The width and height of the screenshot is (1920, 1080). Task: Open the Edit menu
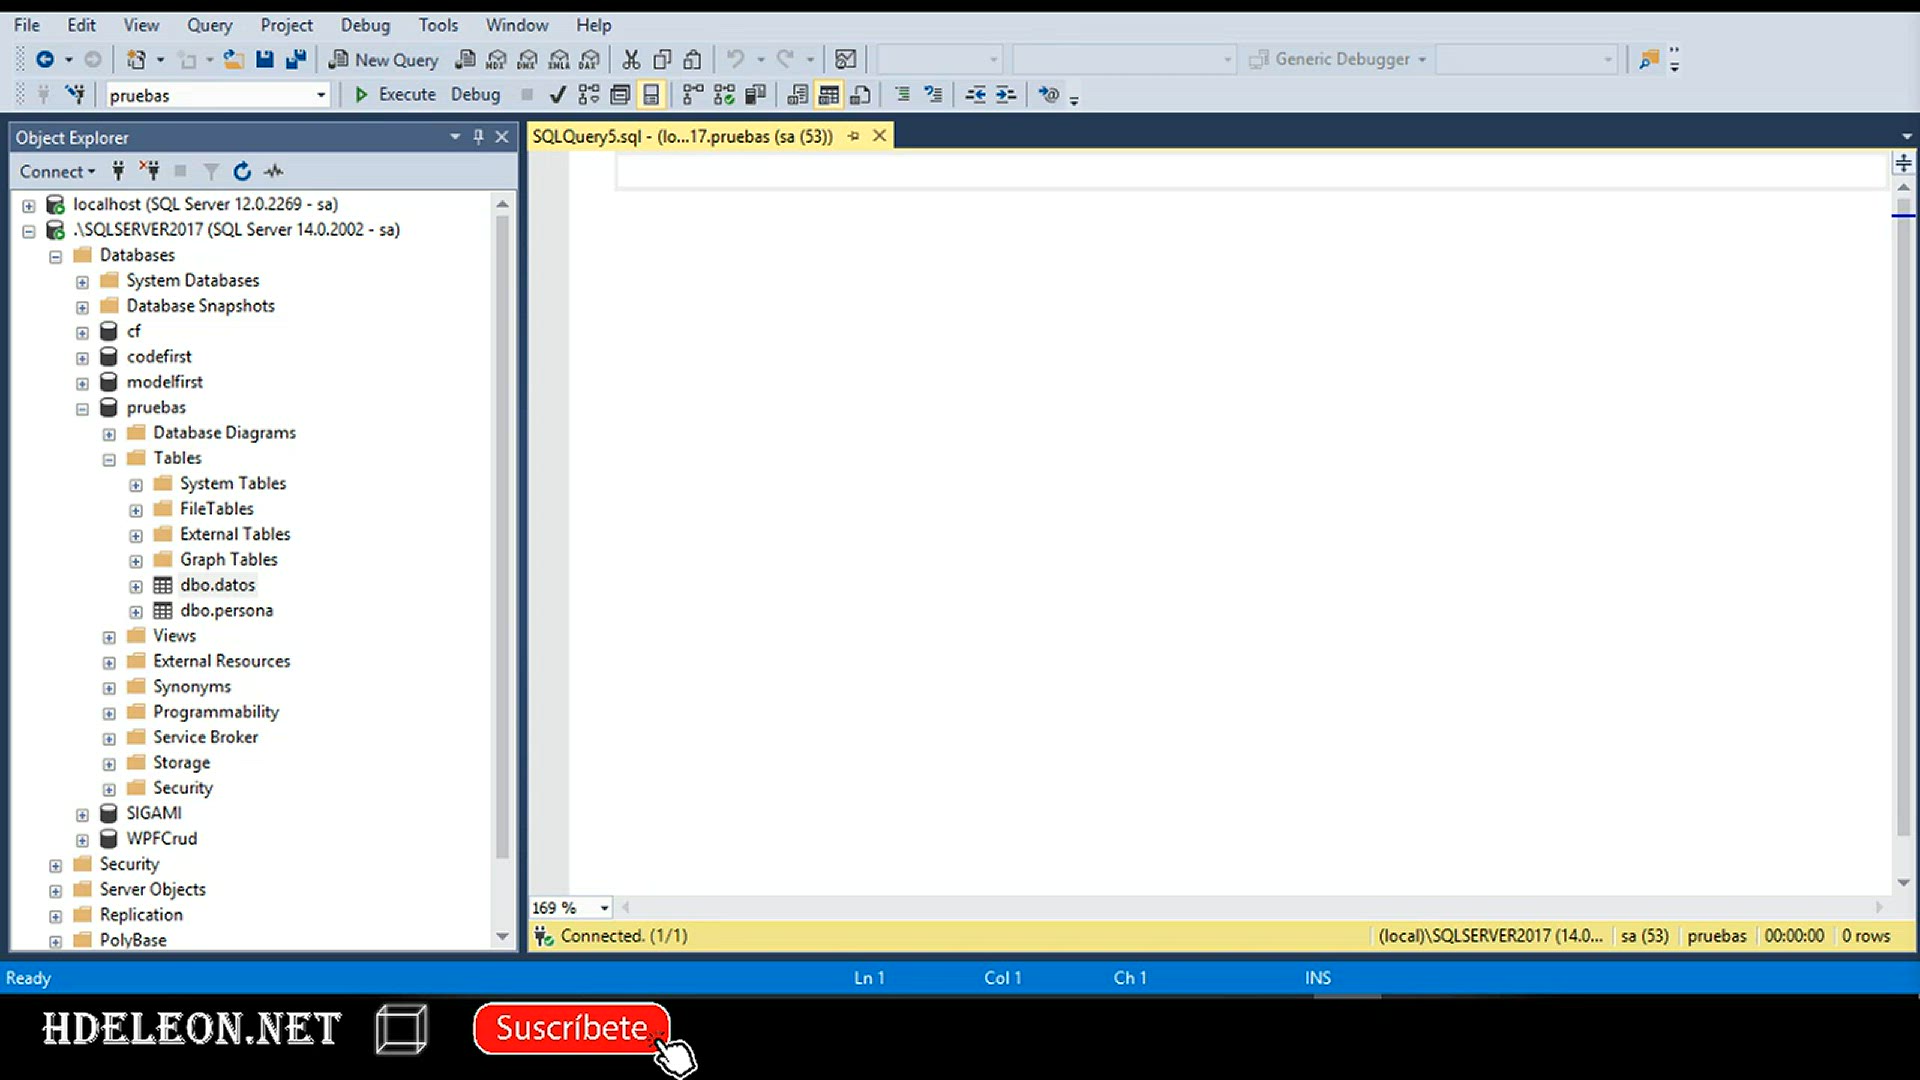click(82, 25)
